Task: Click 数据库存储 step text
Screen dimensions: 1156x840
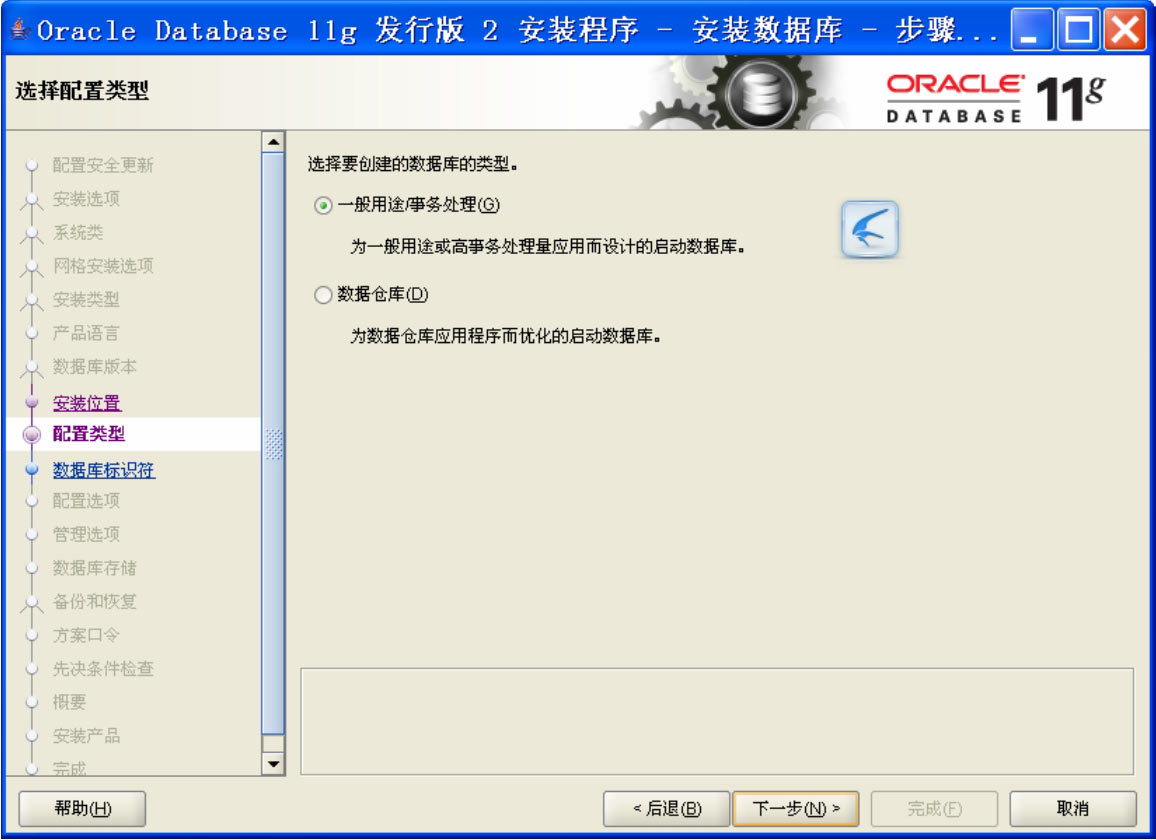Action: [95, 568]
